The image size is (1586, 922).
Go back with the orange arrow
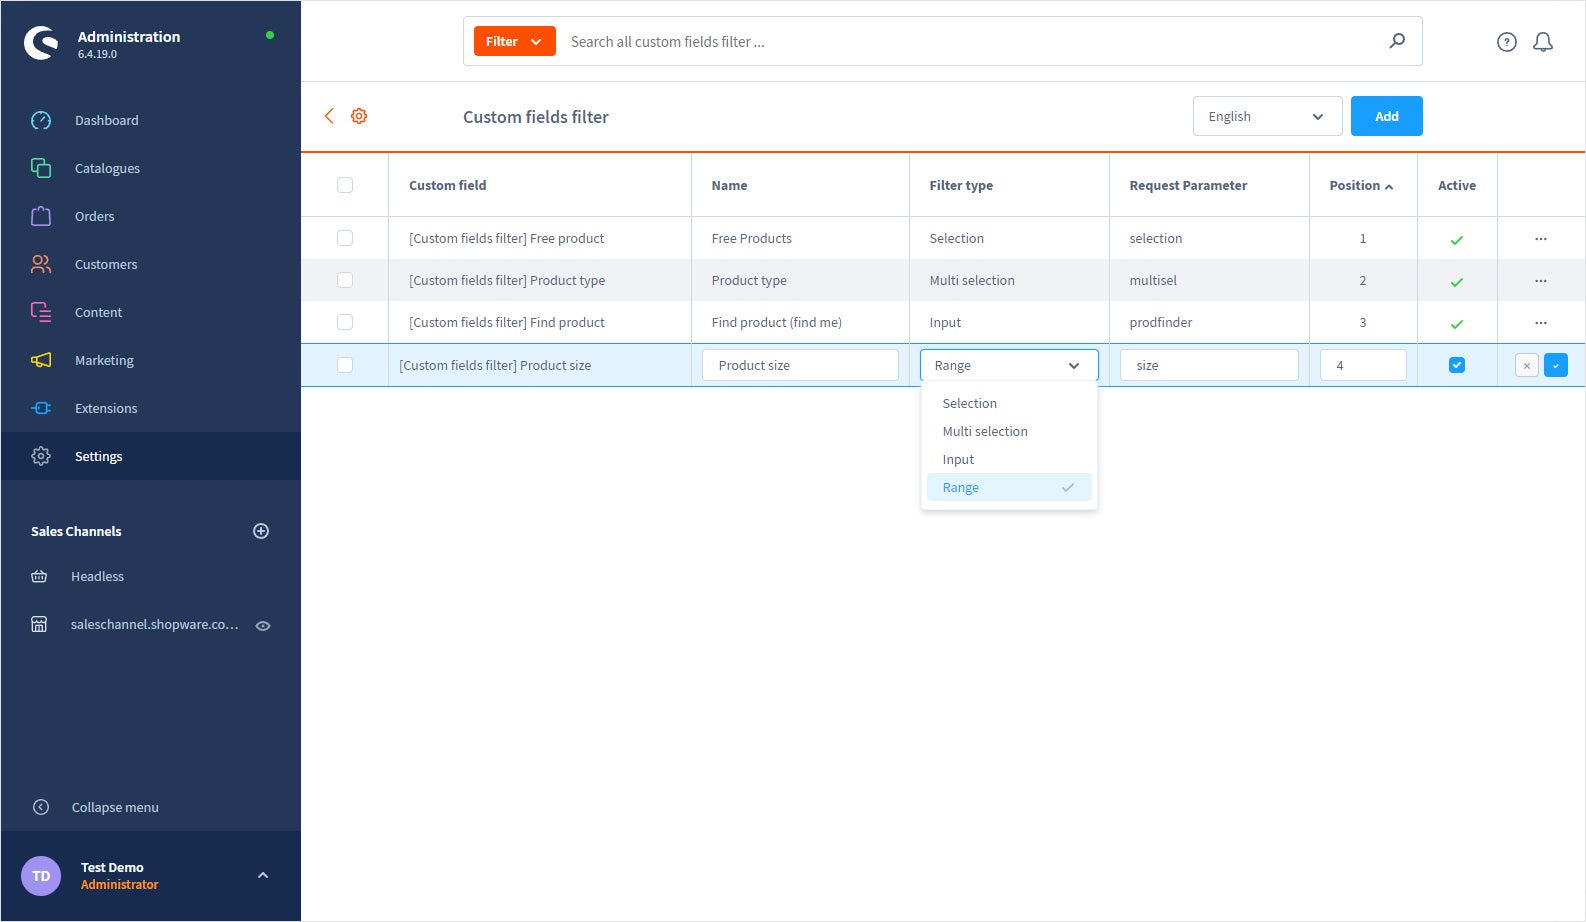pyautogui.click(x=329, y=116)
